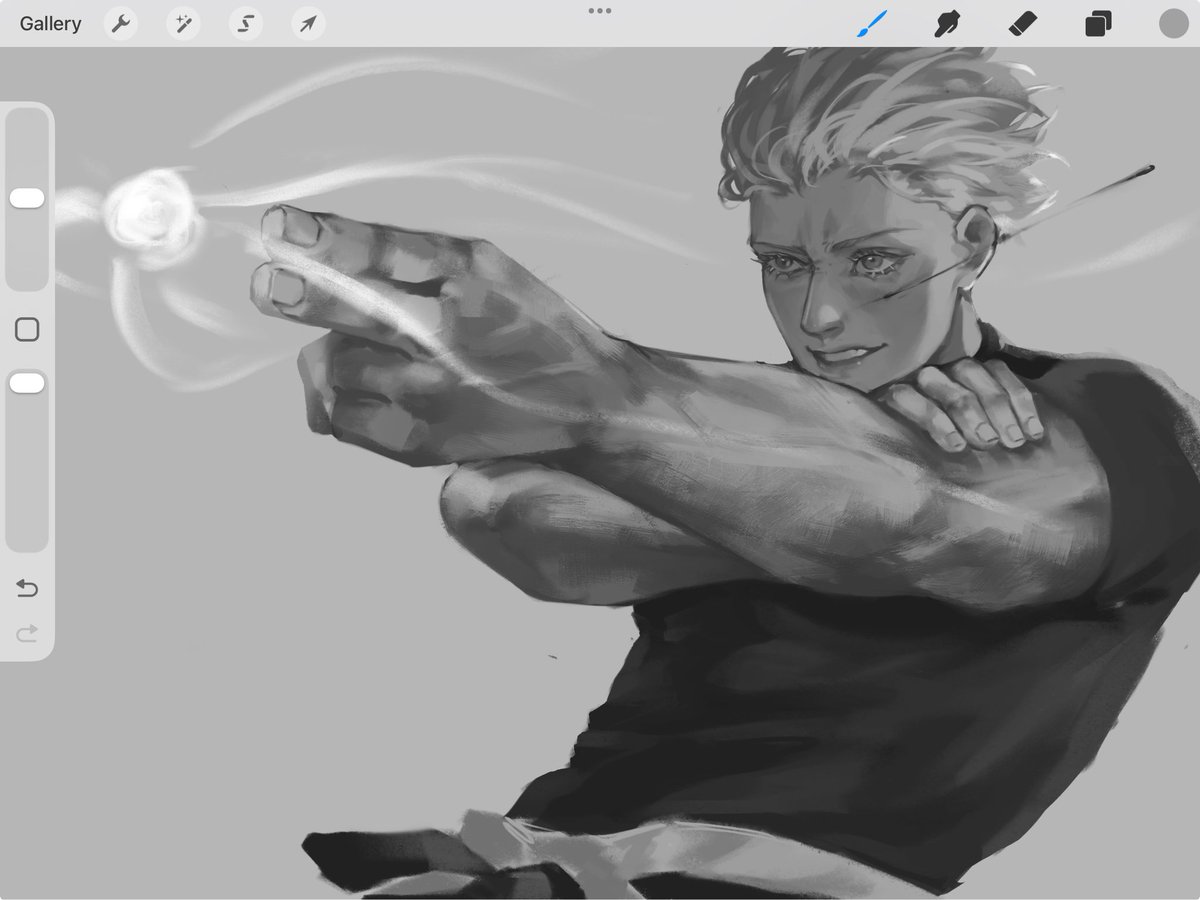Open the active color picker circle
Image resolution: width=1200 pixels, height=900 pixels.
point(1173,24)
